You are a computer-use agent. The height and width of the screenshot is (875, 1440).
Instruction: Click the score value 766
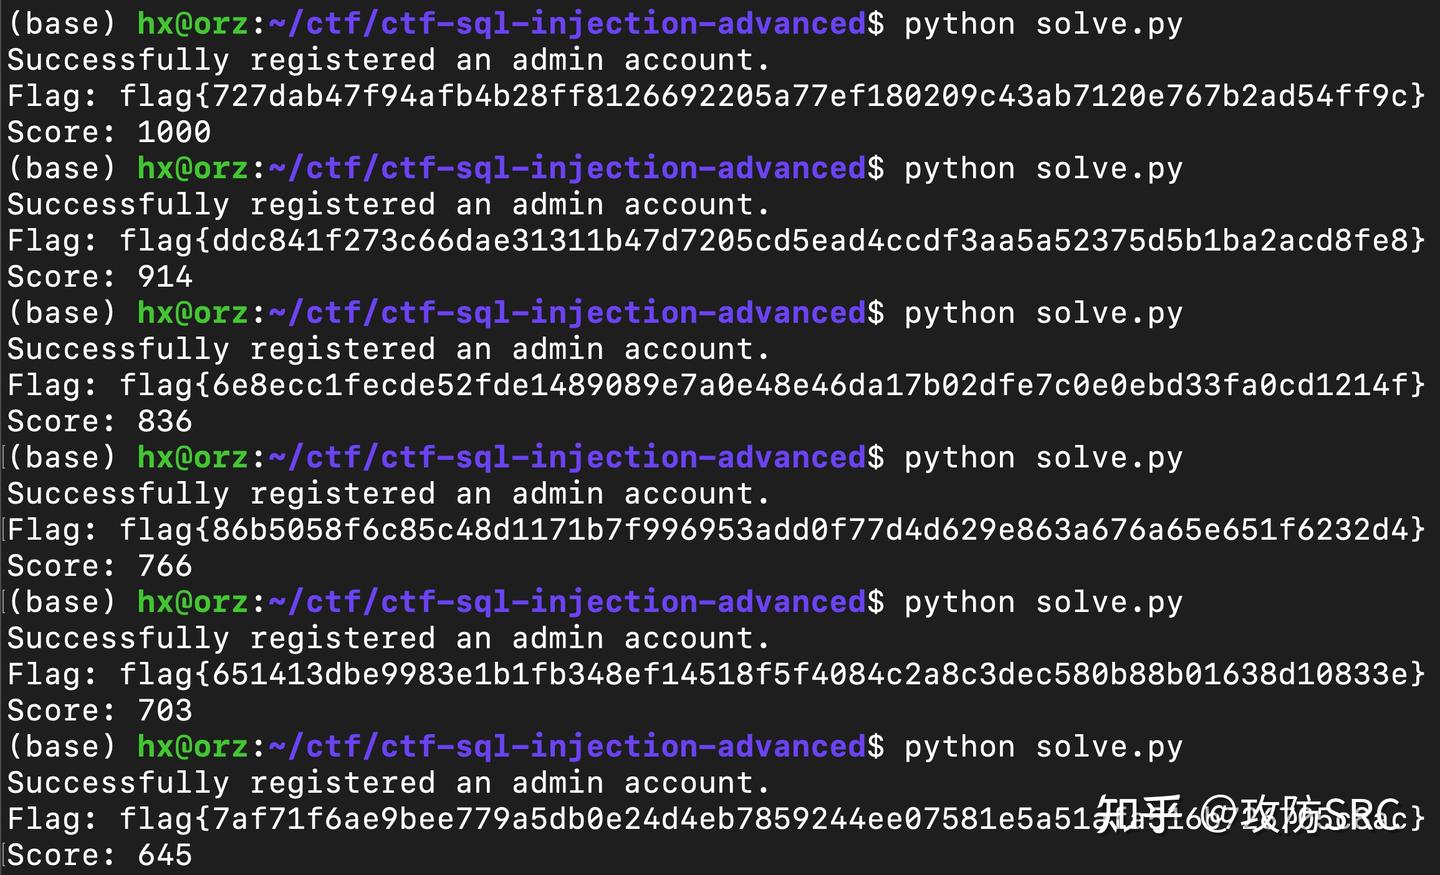pos(165,566)
